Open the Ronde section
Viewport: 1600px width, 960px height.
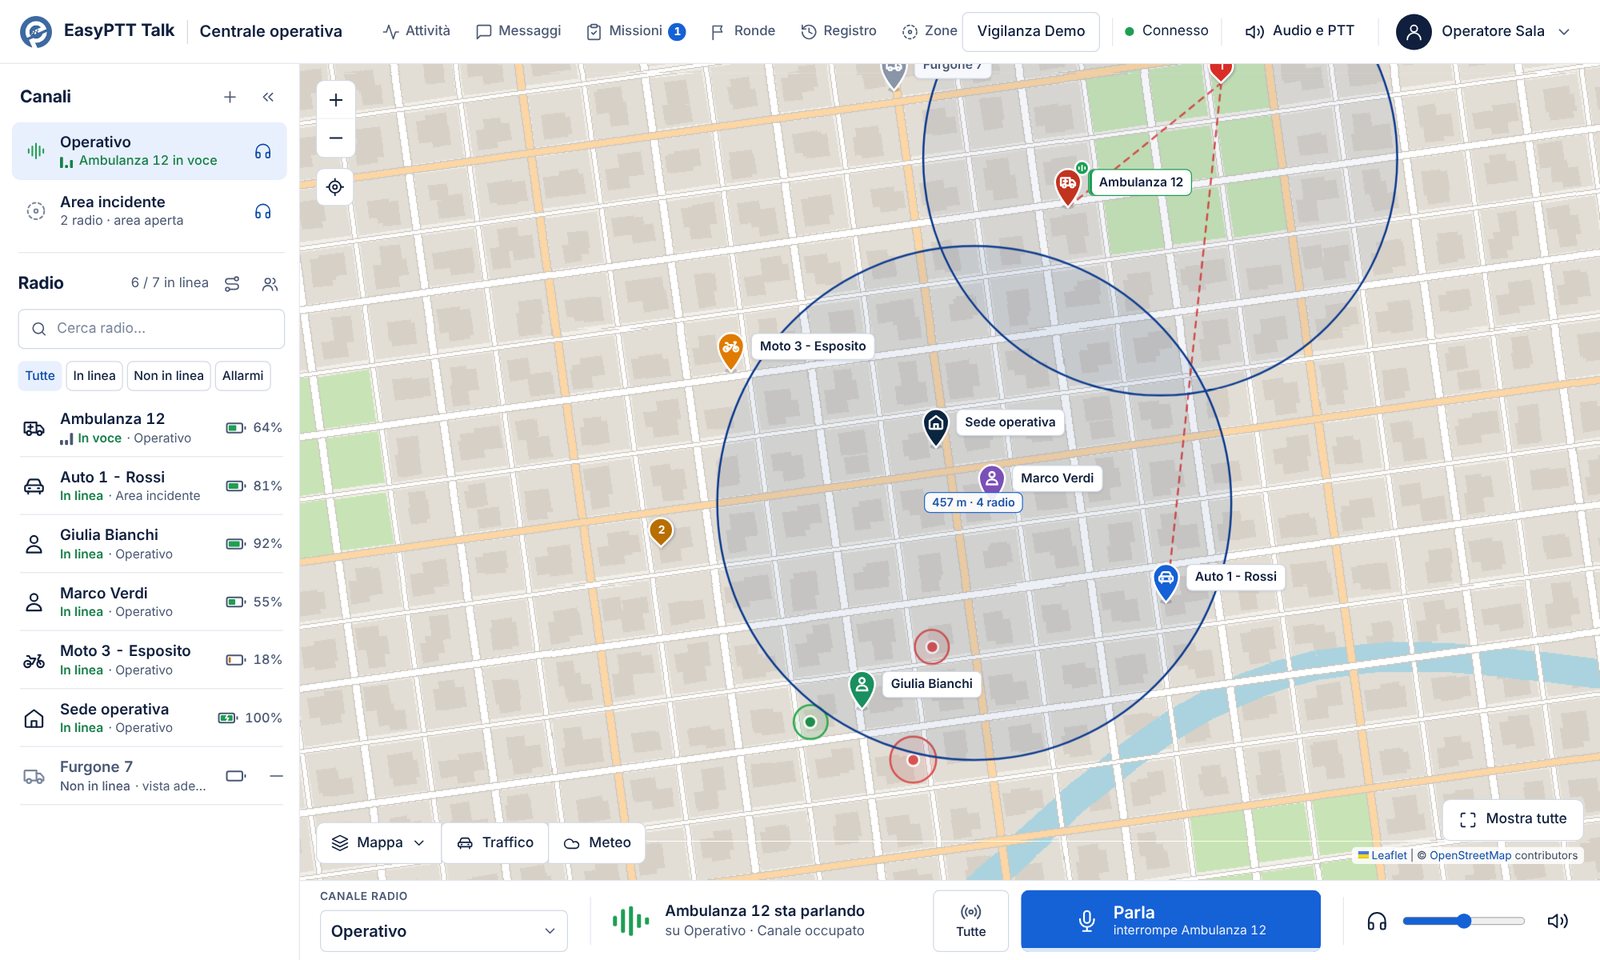pyautogui.click(x=743, y=31)
